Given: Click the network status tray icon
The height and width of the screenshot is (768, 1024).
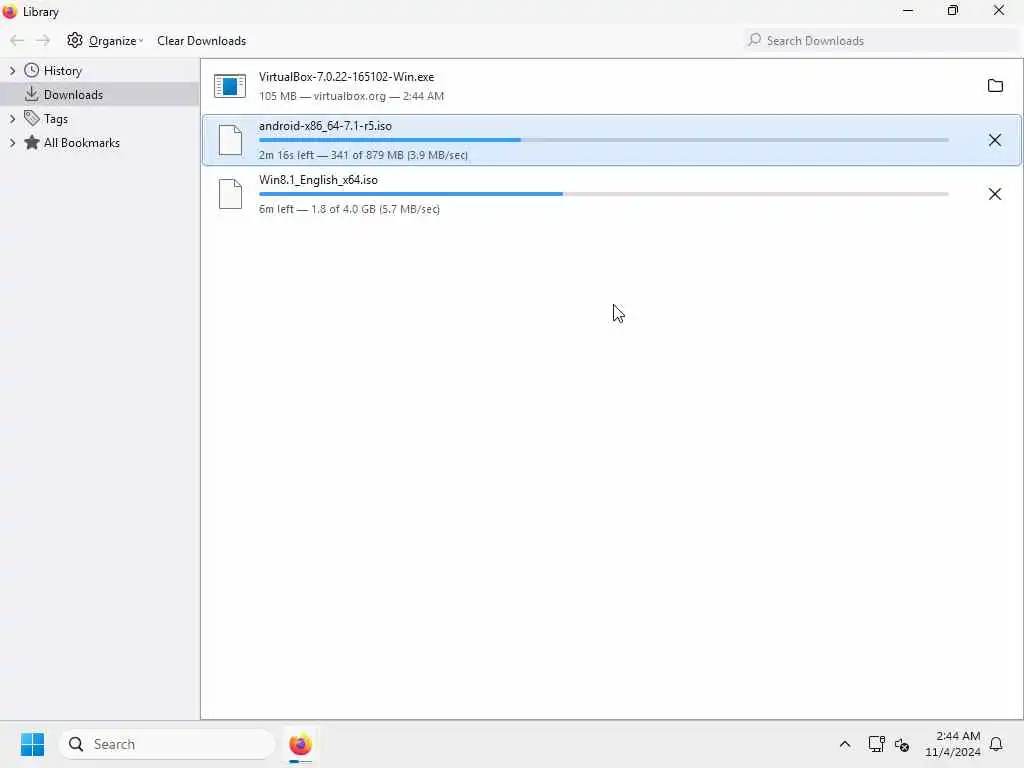Looking at the screenshot, I should [876, 744].
